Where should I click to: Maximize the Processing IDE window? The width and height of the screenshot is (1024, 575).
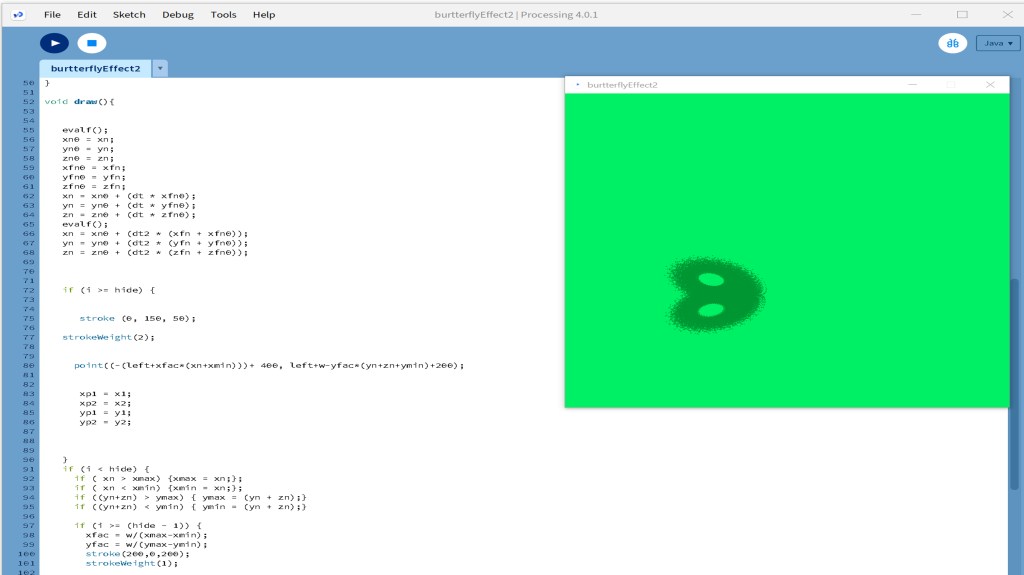pyautogui.click(x=962, y=15)
